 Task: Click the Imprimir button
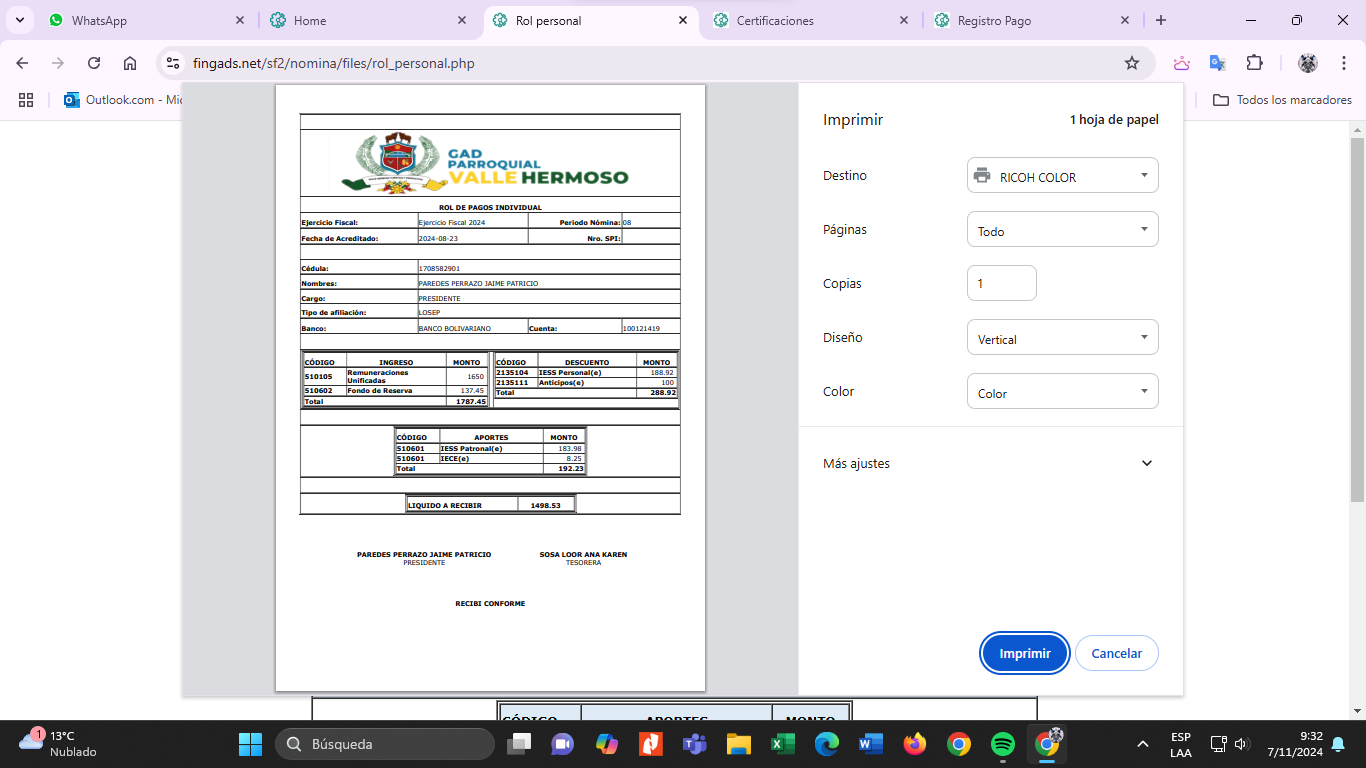[x=1025, y=653]
